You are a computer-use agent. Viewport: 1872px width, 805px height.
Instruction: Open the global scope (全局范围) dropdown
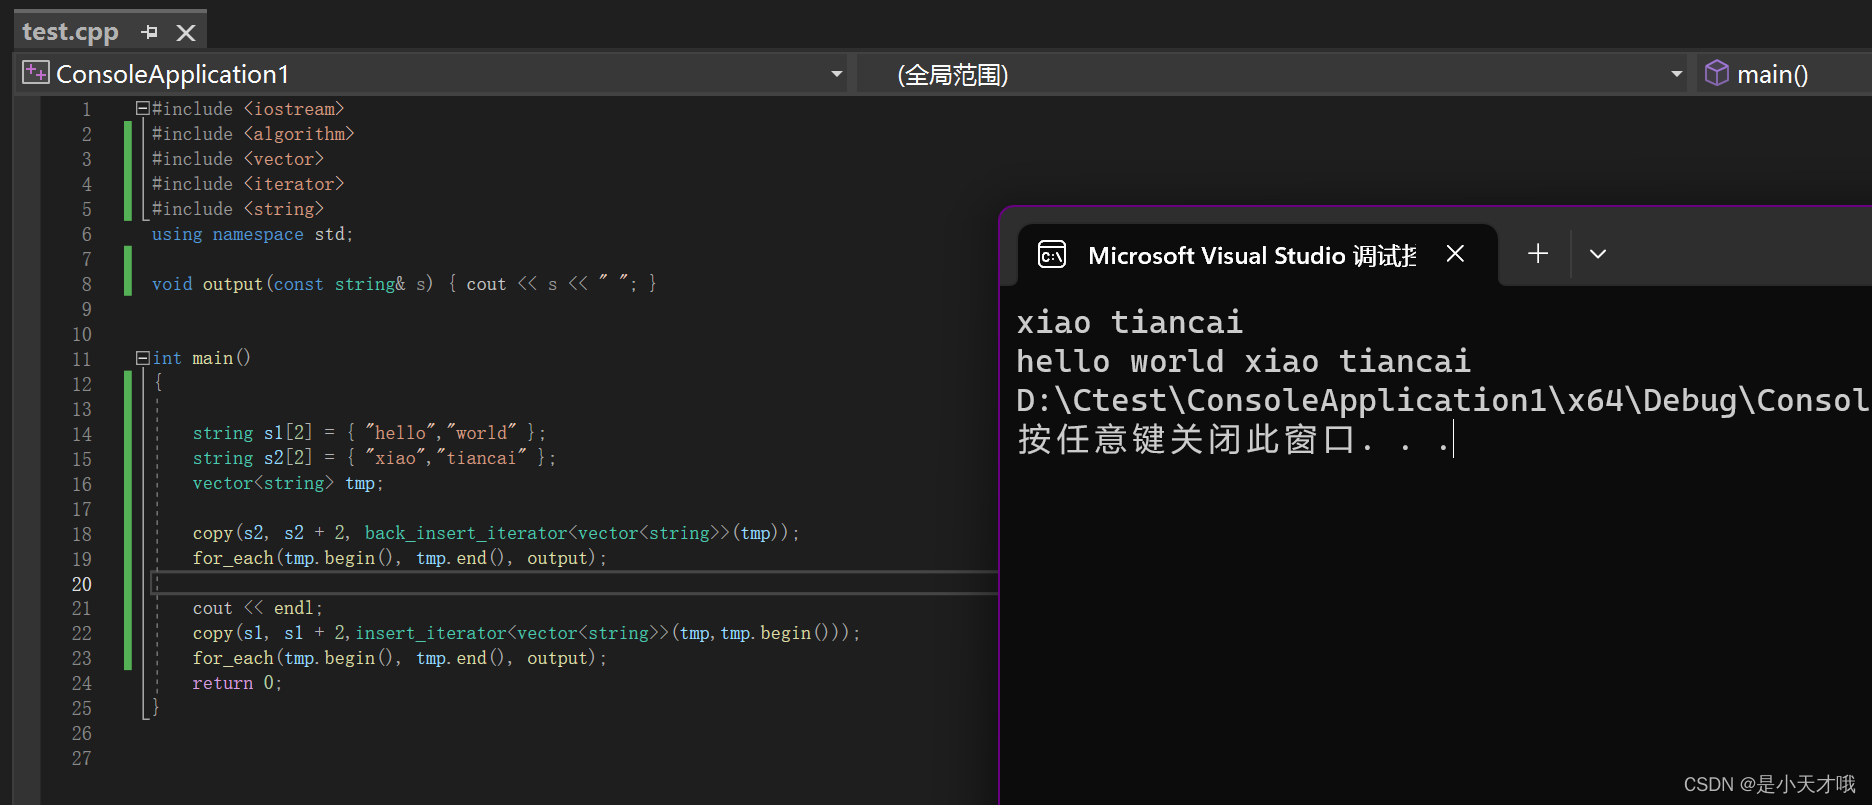1677,74
